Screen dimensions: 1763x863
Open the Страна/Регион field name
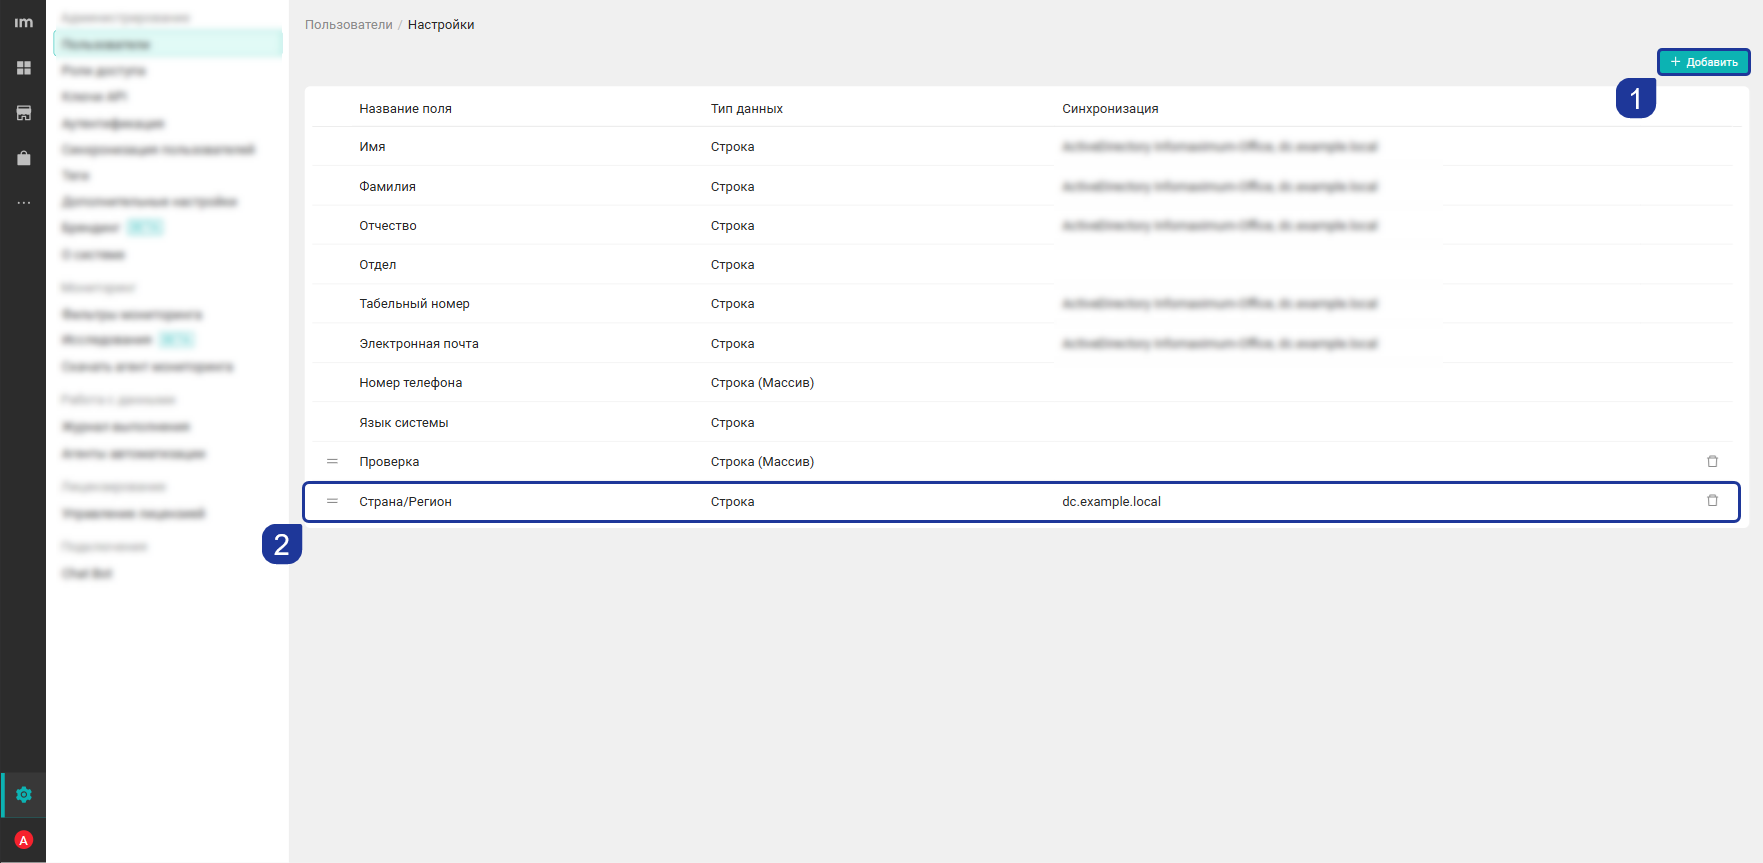point(405,502)
